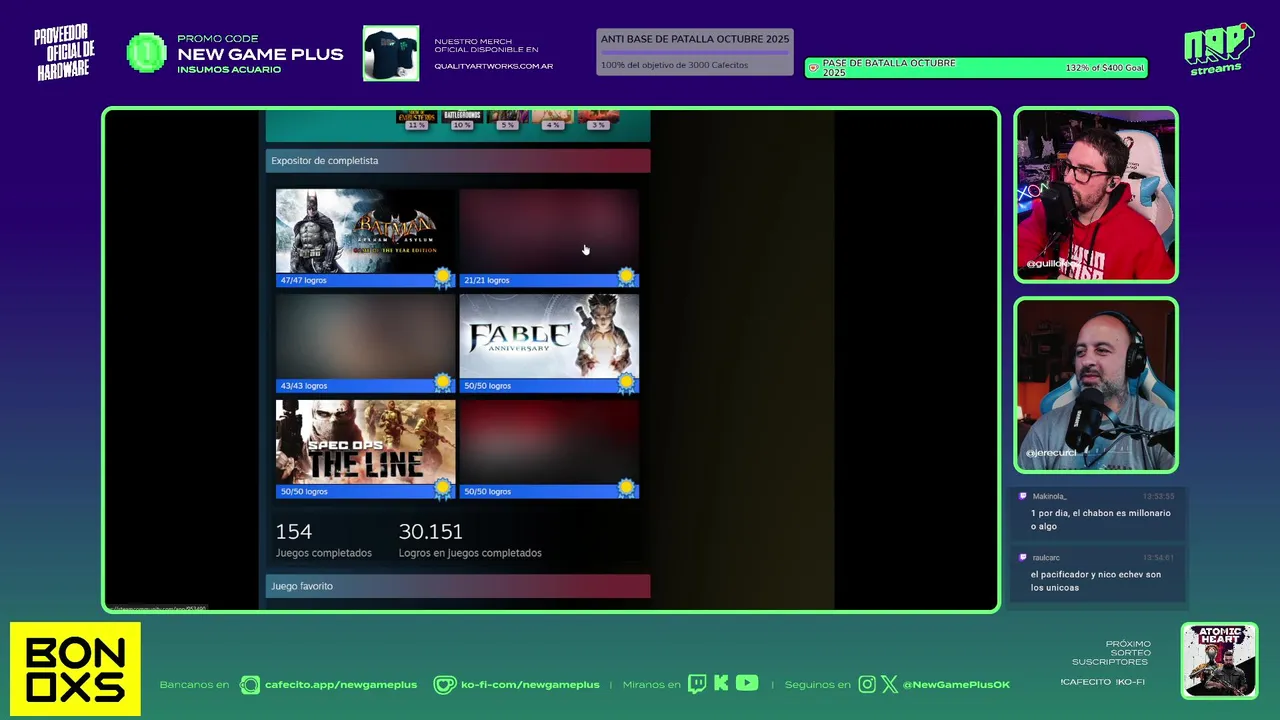Click the Anti Base de Patalla Octubre 2025 progress bar

[x=695, y=52]
